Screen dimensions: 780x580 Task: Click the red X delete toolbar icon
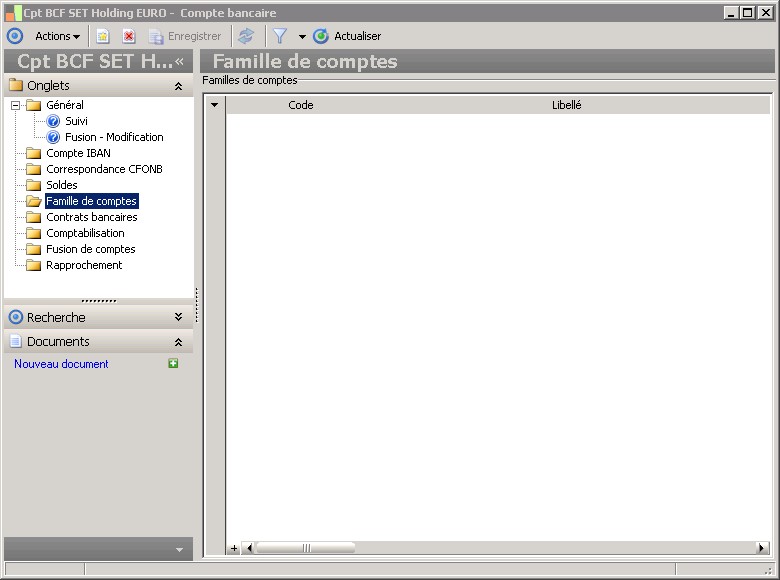point(129,36)
